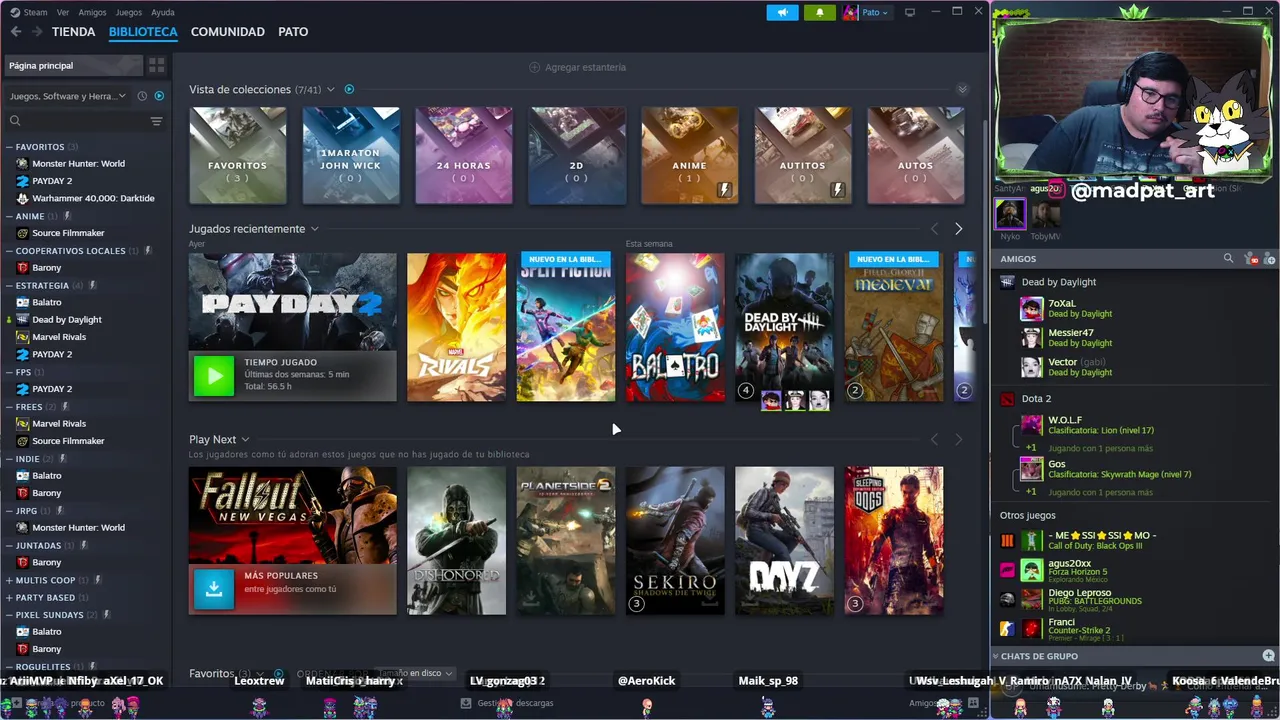
Task: Open the Juegos, Software y Herra... filter dropdown
Action: [68, 96]
